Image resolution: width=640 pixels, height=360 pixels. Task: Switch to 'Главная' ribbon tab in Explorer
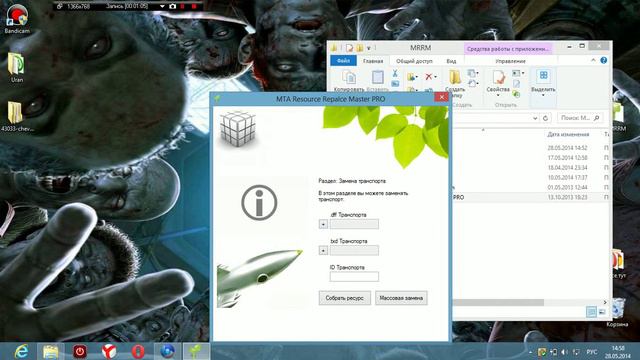(373, 61)
